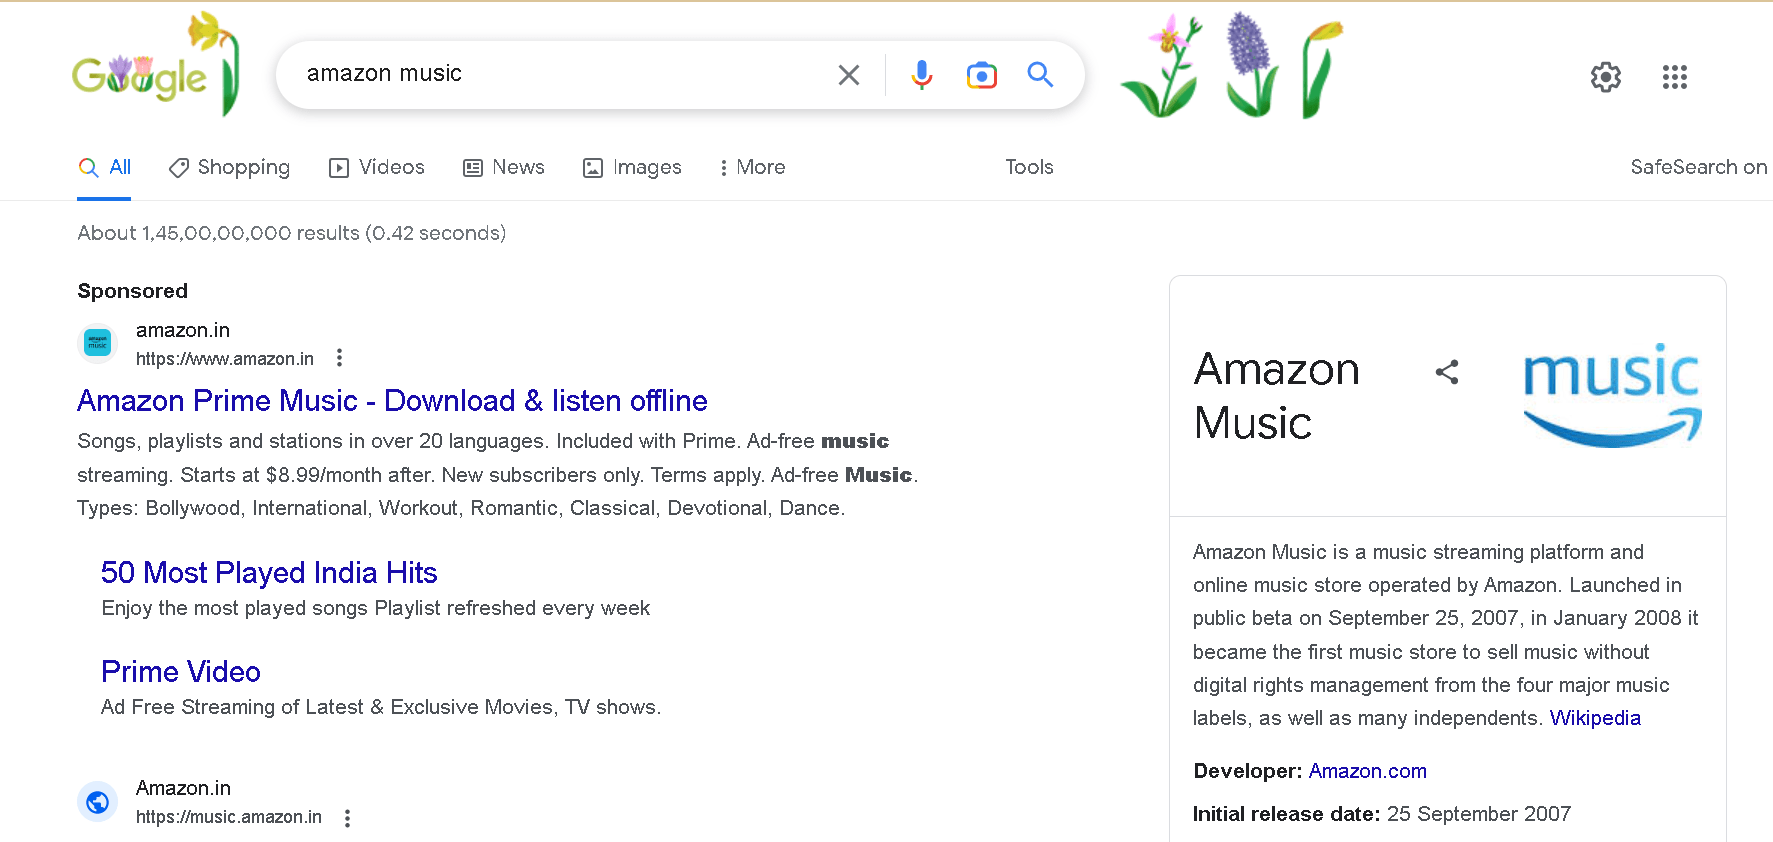Open 50 Most Played India Hits link

click(x=269, y=573)
